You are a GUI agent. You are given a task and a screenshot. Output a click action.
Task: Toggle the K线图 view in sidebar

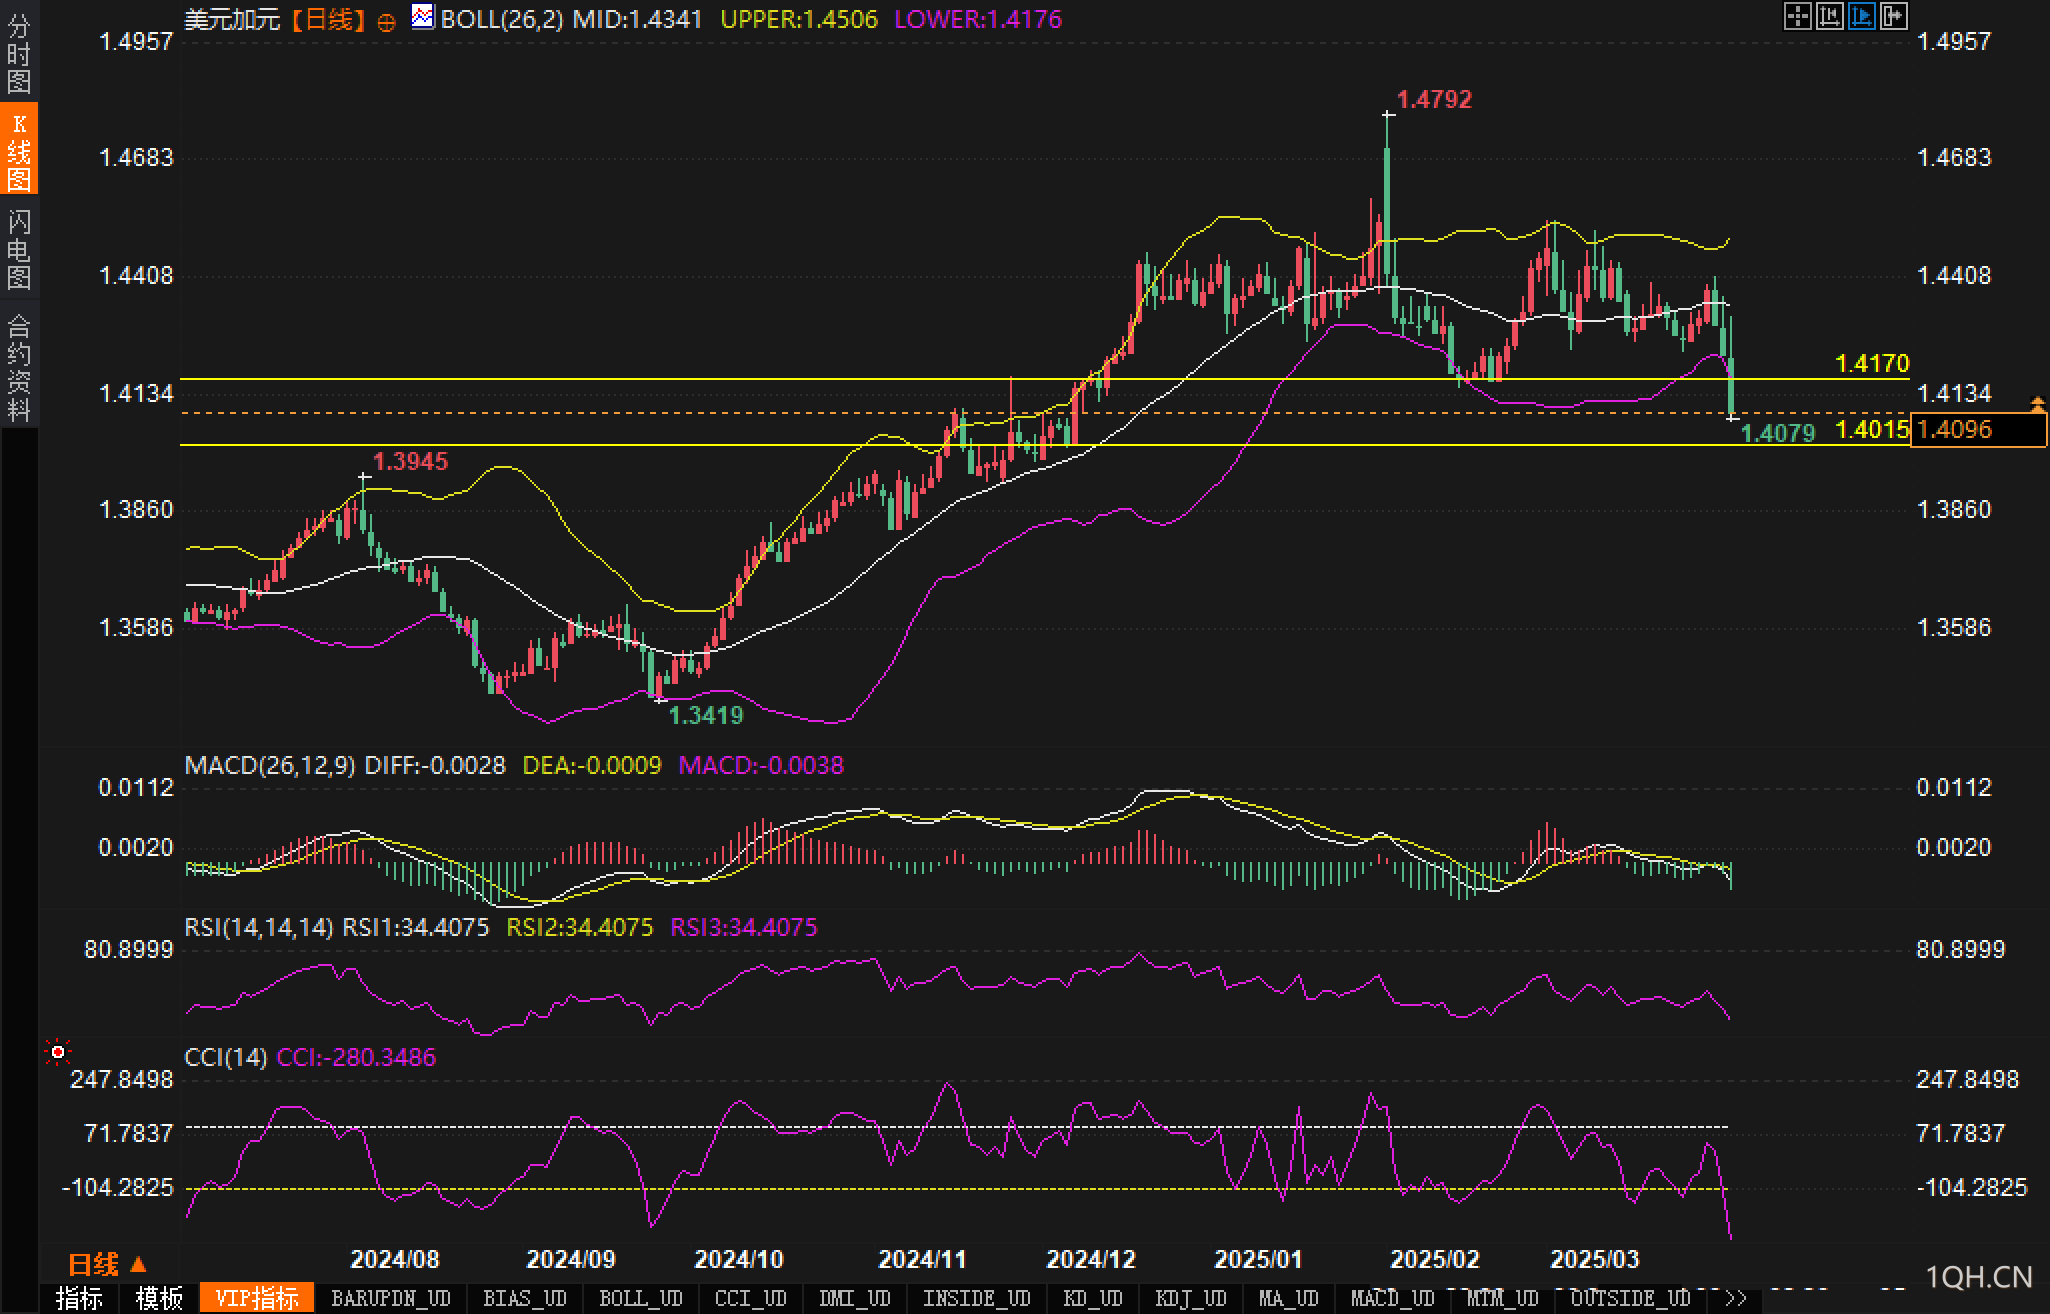(18, 151)
